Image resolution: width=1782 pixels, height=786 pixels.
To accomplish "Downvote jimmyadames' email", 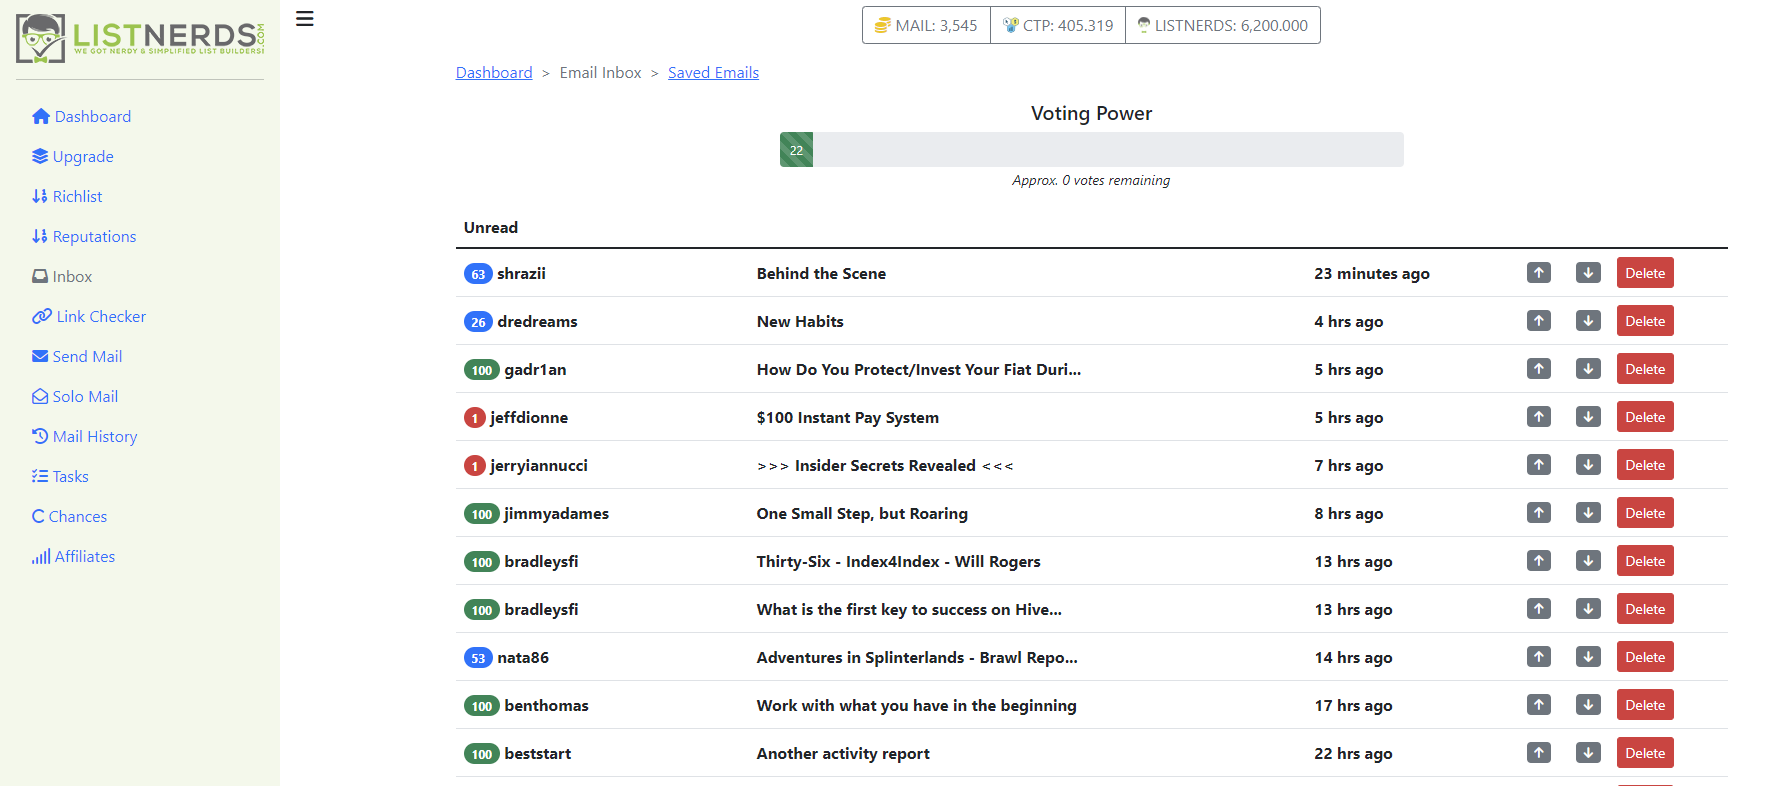I will pos(1588,513).
